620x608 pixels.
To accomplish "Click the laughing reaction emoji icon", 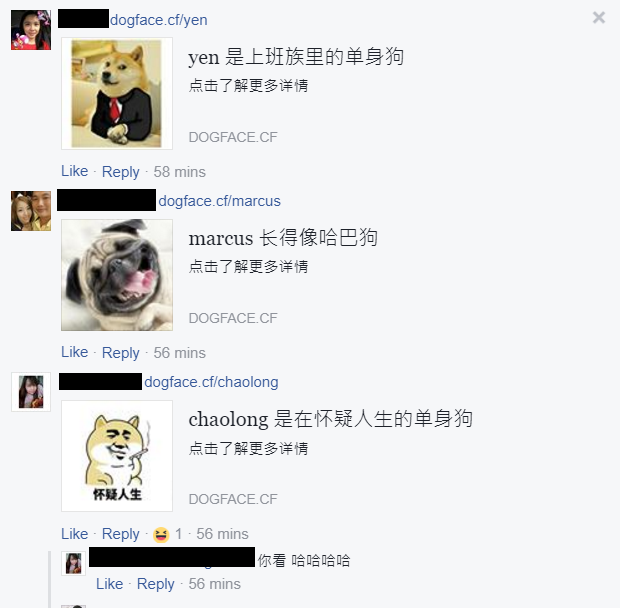I will (x=161, y=534).
